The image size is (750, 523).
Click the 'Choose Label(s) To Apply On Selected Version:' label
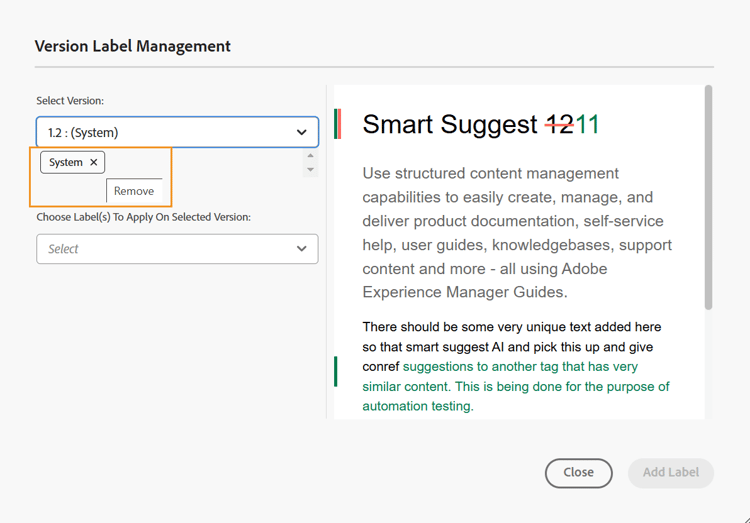coord(143,217)
